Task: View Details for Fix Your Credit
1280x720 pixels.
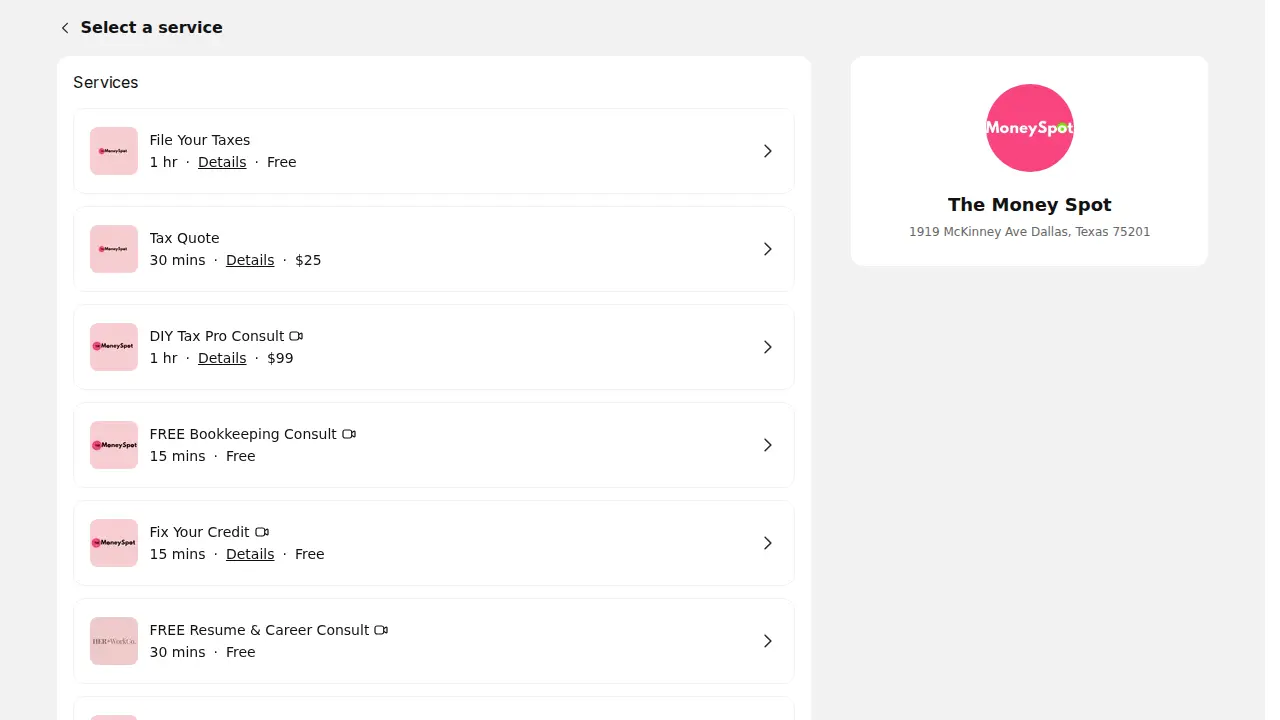Action: pos(250,554)
